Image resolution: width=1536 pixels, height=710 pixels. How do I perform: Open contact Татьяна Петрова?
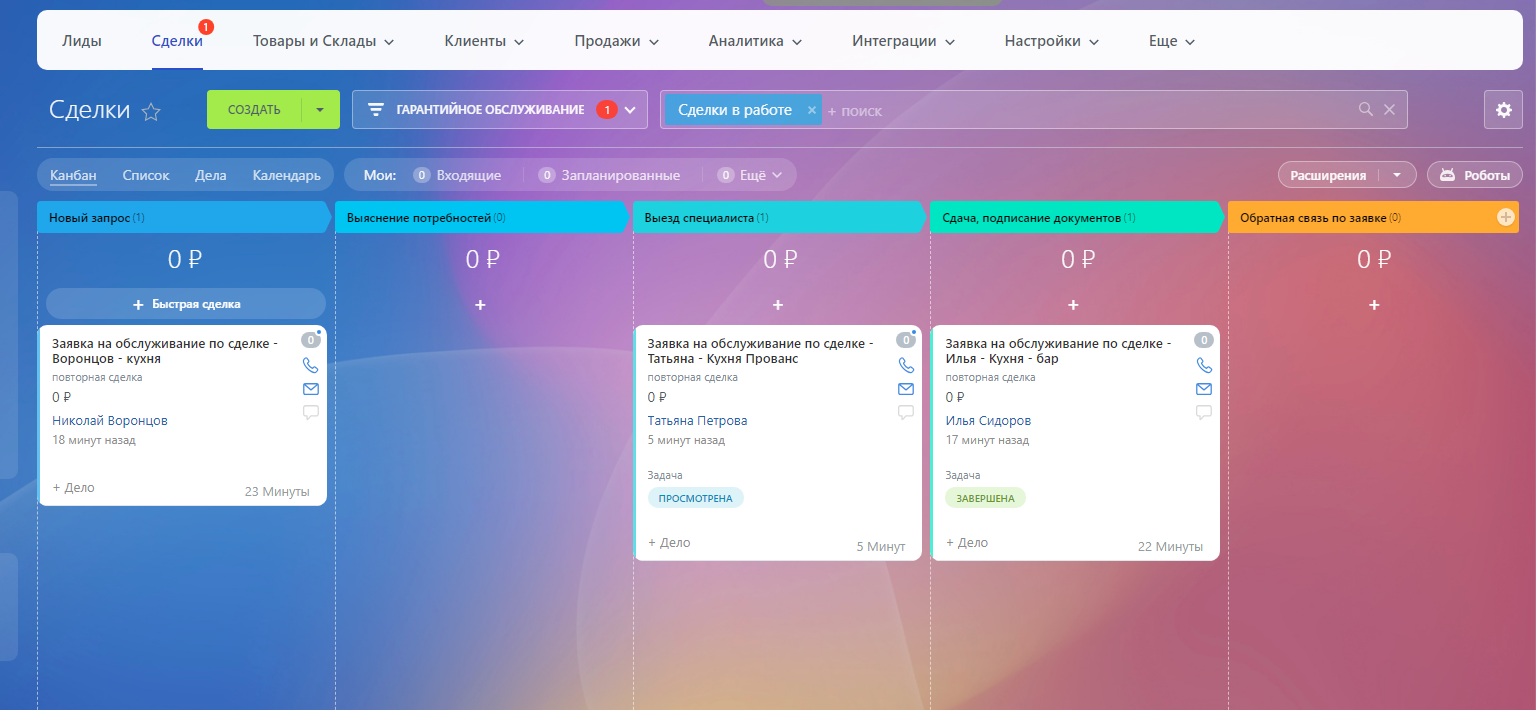[697, 421]
